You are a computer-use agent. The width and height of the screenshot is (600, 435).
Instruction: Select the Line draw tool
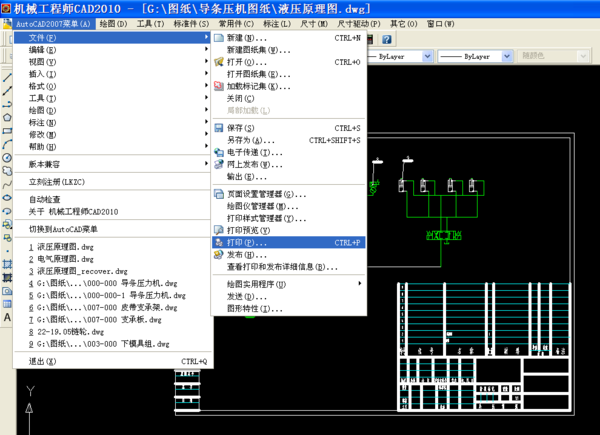coord(7,78)
